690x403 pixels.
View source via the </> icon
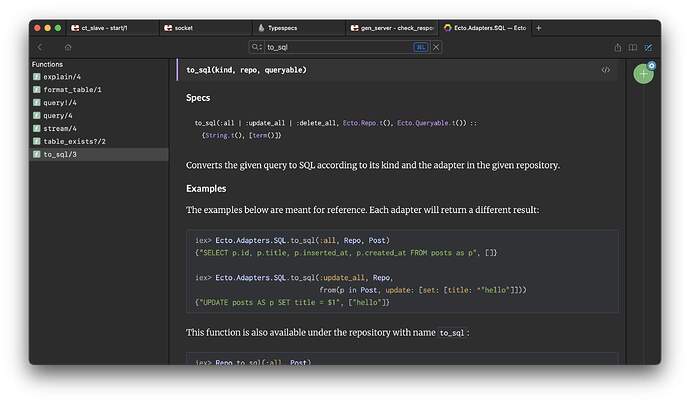(606, 70)
